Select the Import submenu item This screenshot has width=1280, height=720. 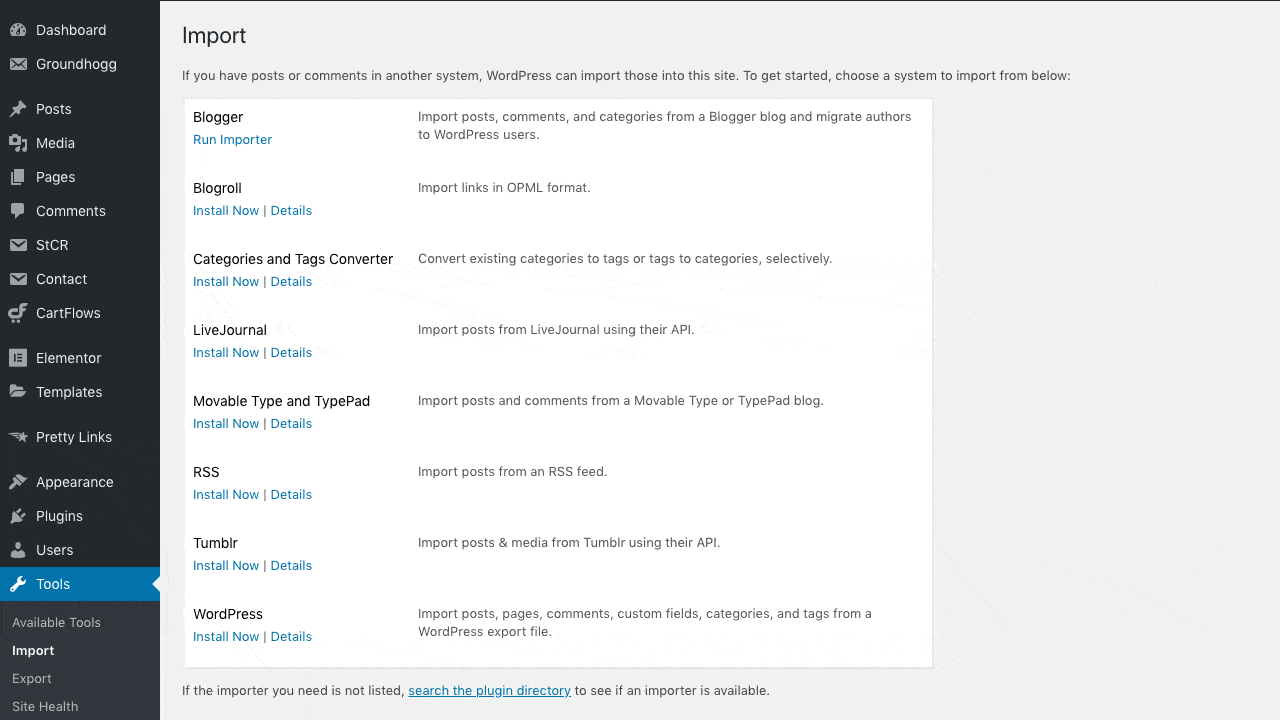coord(33,650)
